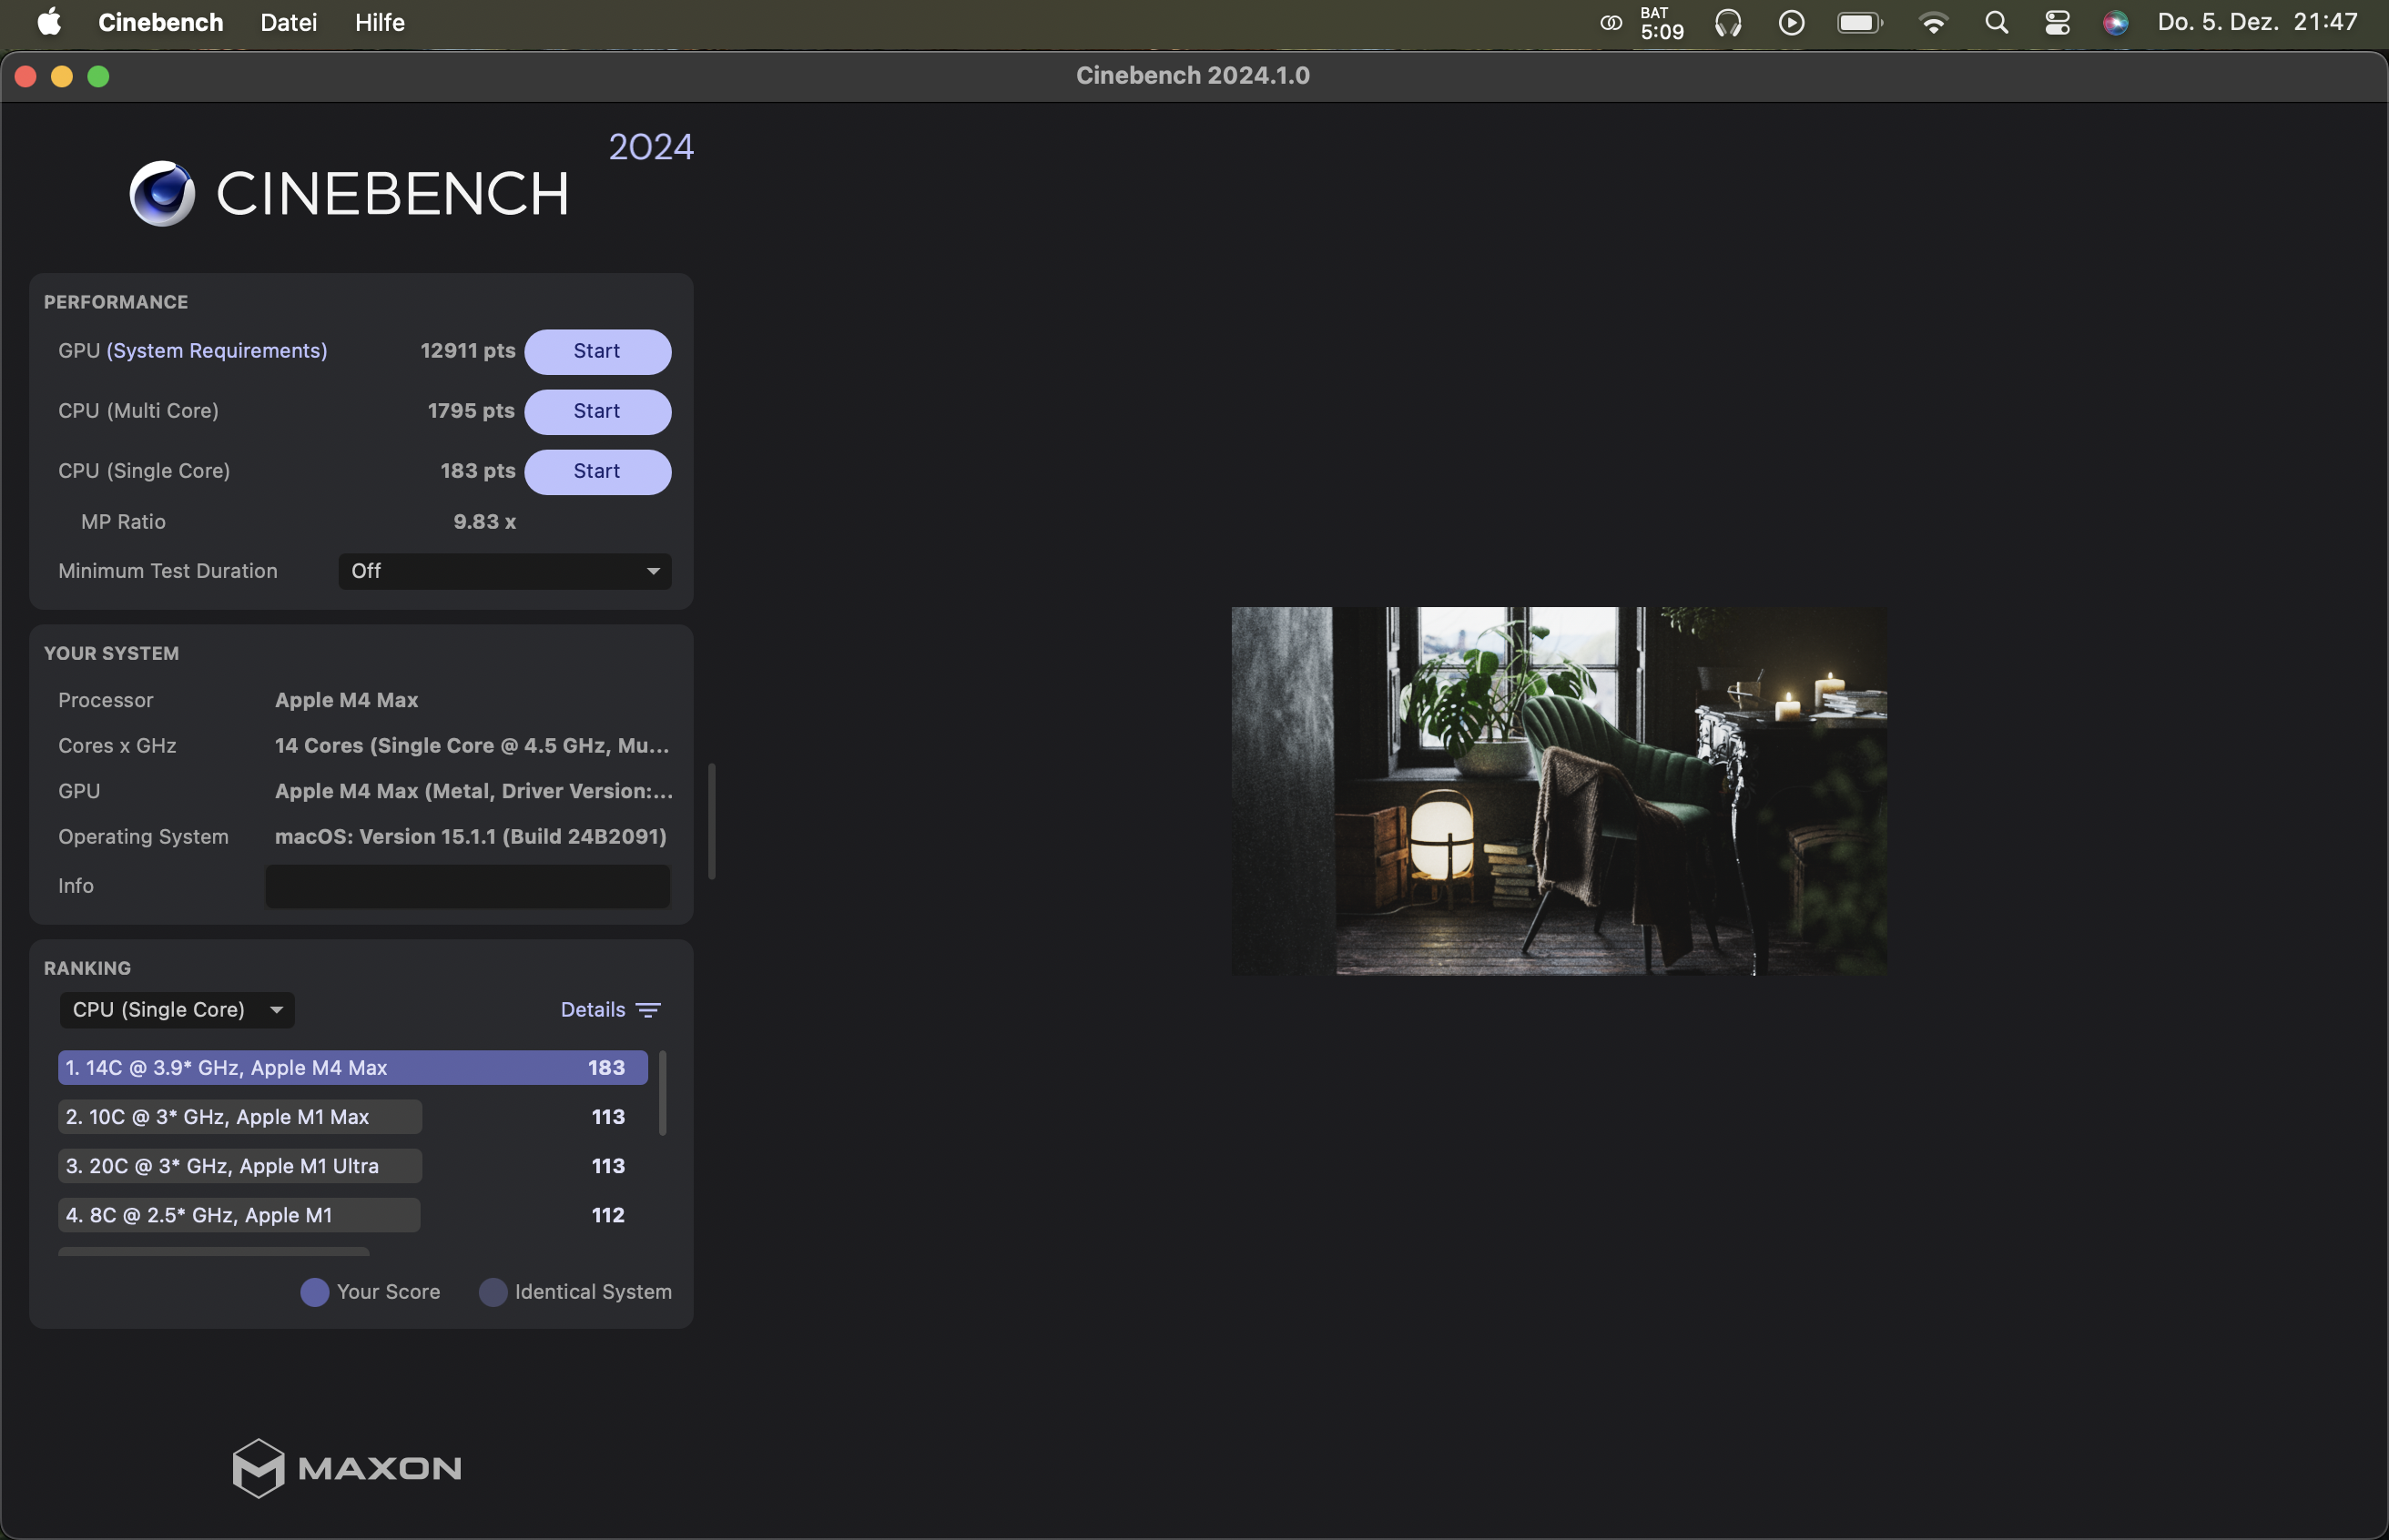This screenshot has width=2389, height=1540.
Task: Click the Cinebench 2024.1.0 window title
Action: (1193, 76)
